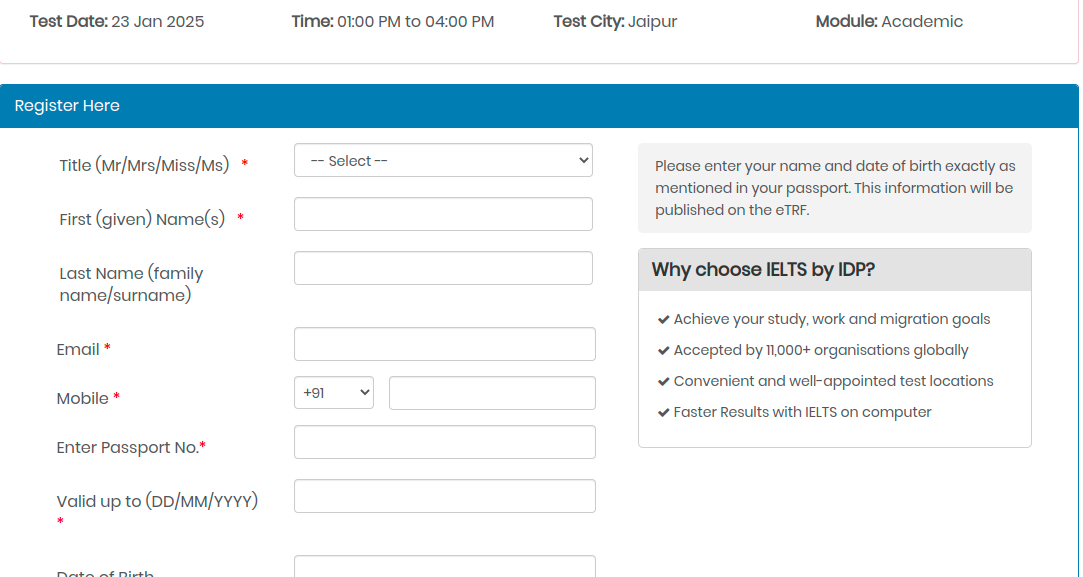
Task: Open the +91 country code dropdown
Action: click(x=333, y=392)
